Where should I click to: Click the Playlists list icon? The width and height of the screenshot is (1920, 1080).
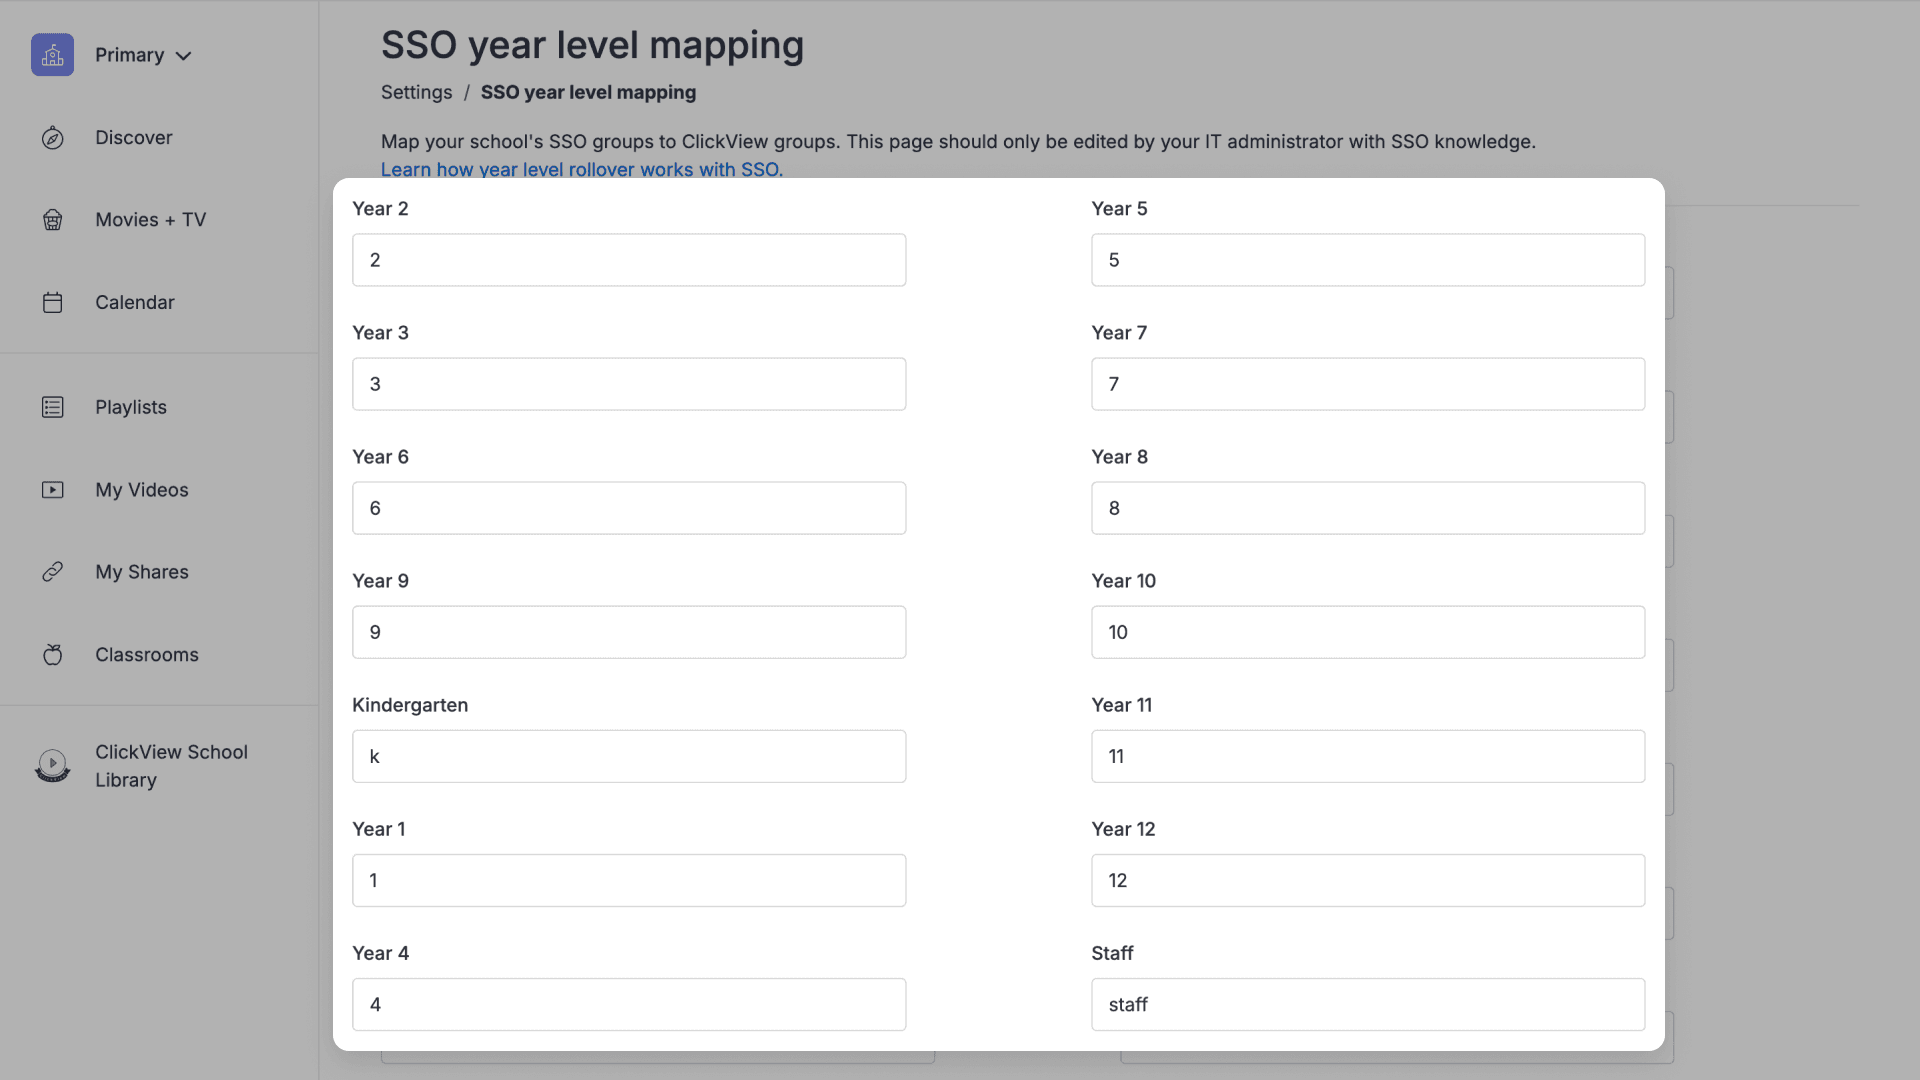tap(53, 407)
